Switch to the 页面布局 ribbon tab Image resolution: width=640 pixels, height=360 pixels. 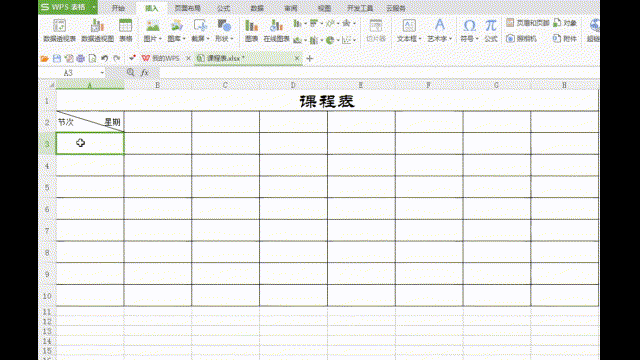click(x=188, y=8)
